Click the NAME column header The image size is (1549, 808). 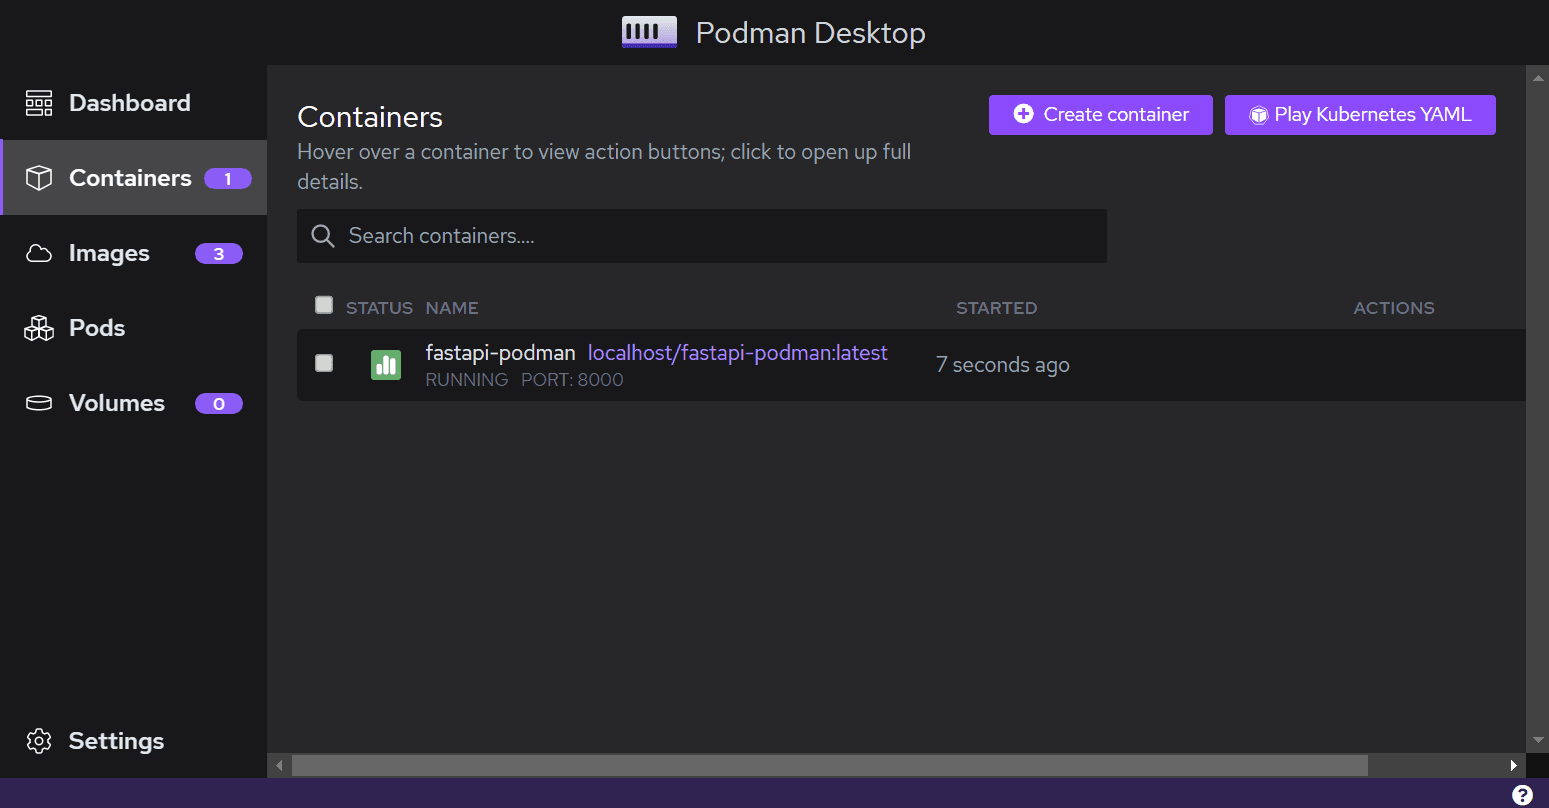click(452, 308)
